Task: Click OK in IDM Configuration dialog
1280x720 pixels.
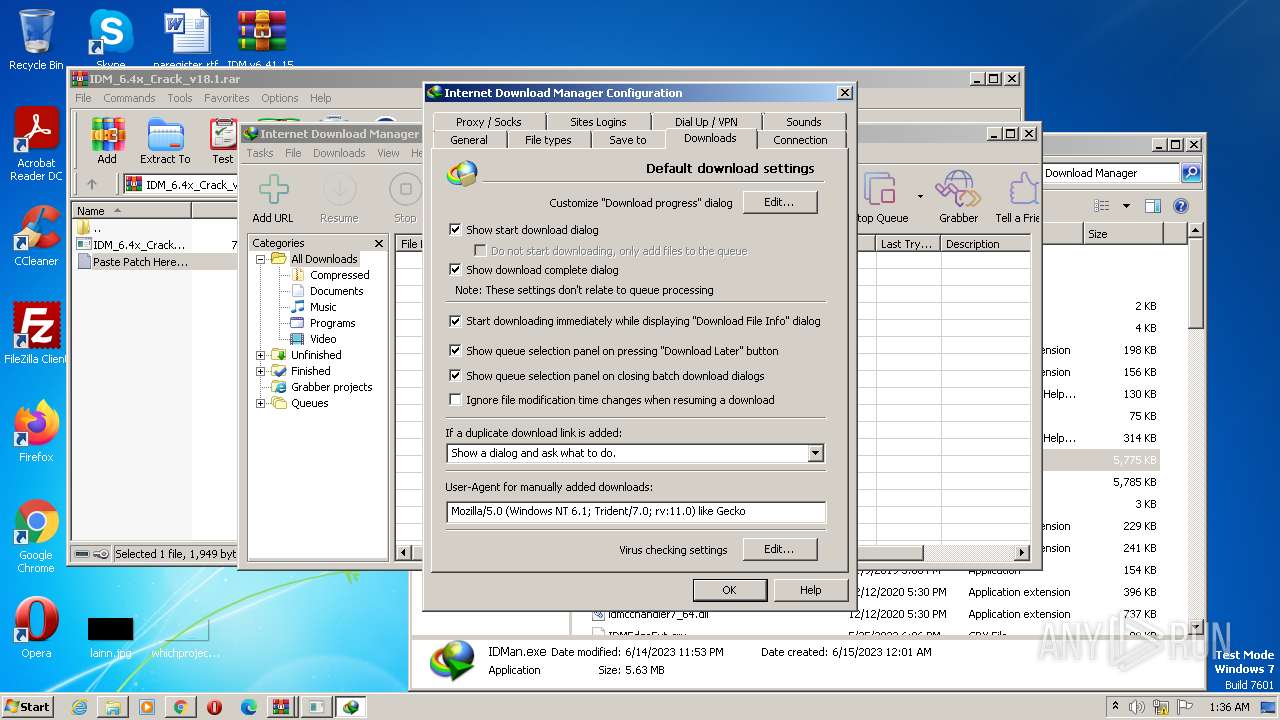Action: 729,590
